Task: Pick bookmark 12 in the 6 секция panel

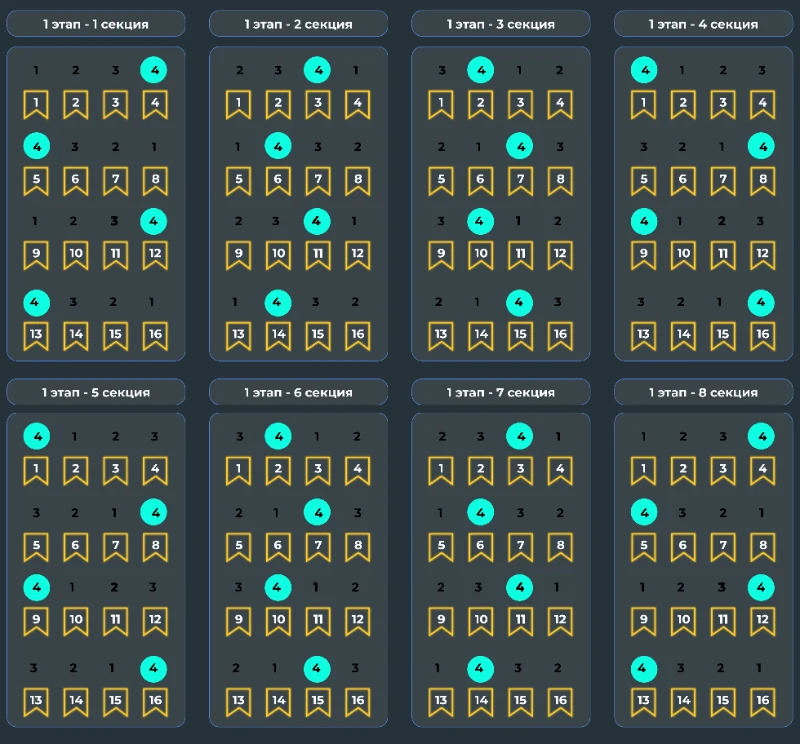Action: [358, 621]
